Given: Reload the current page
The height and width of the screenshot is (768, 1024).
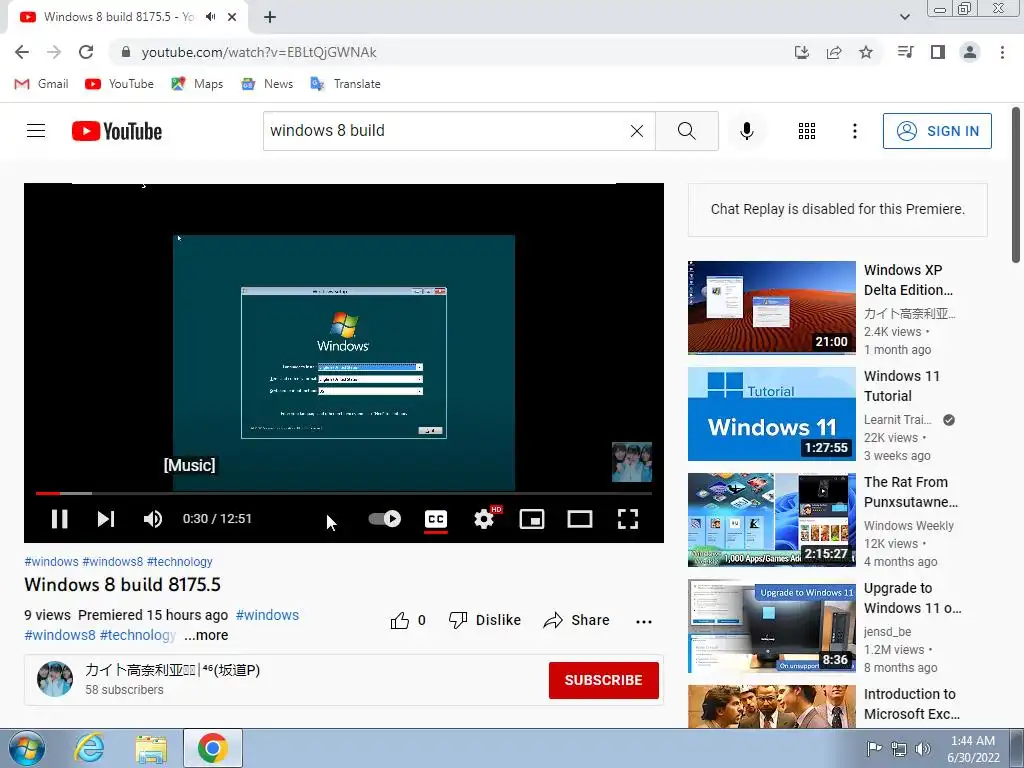Looking at the screenshot, I should 86,52.
